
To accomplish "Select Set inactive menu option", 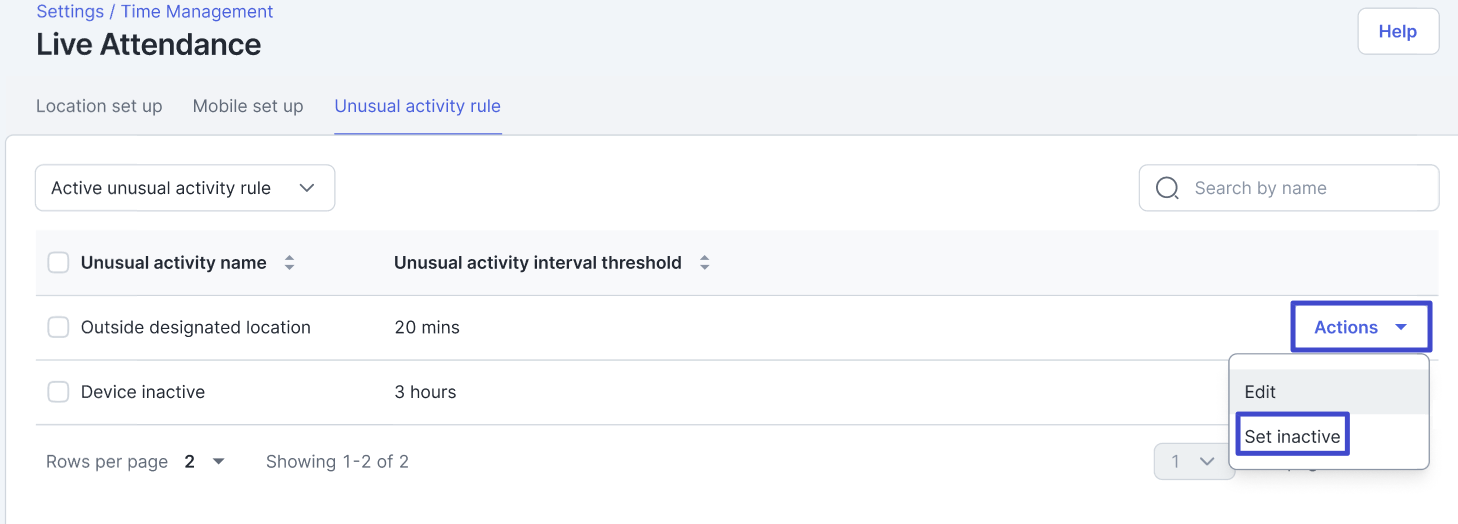I will pos(1292,436).
